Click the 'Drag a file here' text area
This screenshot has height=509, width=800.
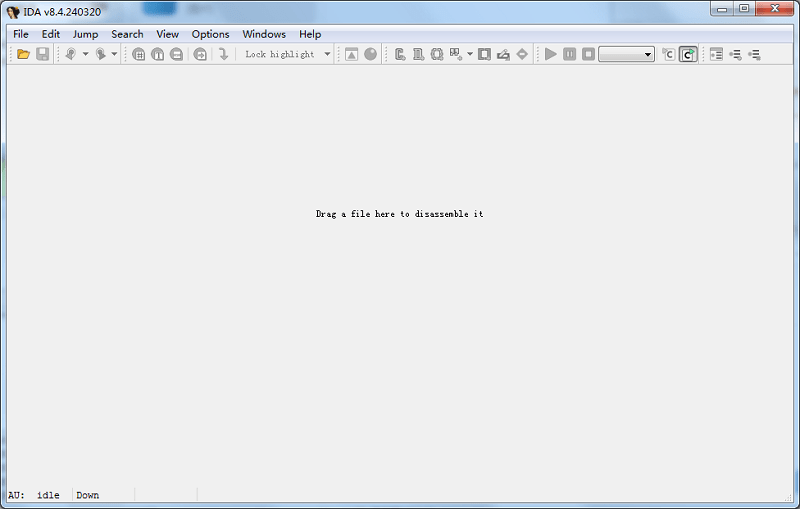[399, 214]
